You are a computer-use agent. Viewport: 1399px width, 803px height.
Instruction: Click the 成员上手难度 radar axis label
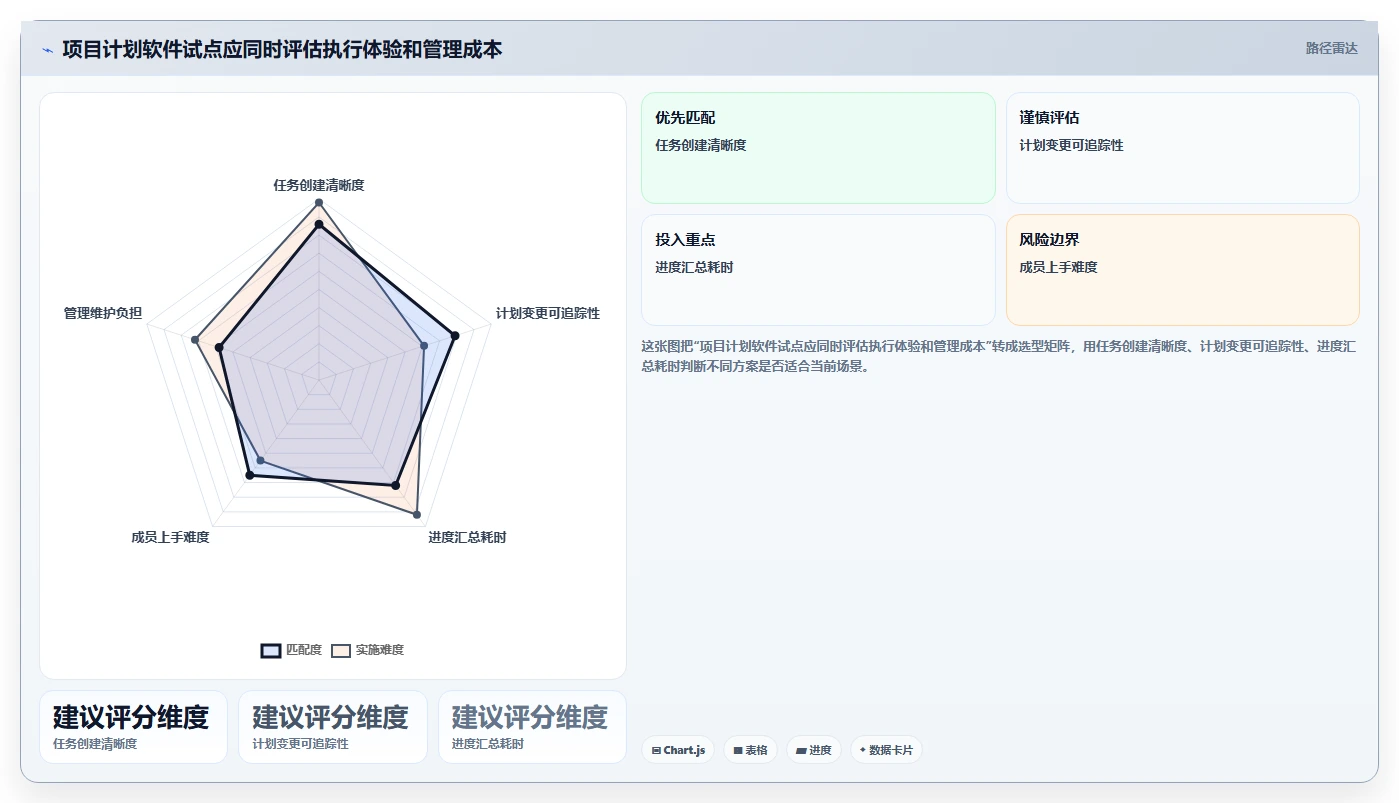point(170,537)
